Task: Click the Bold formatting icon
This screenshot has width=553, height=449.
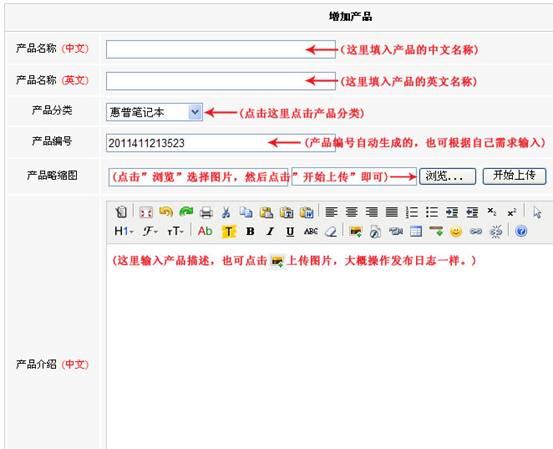Action: click(250, 231)
